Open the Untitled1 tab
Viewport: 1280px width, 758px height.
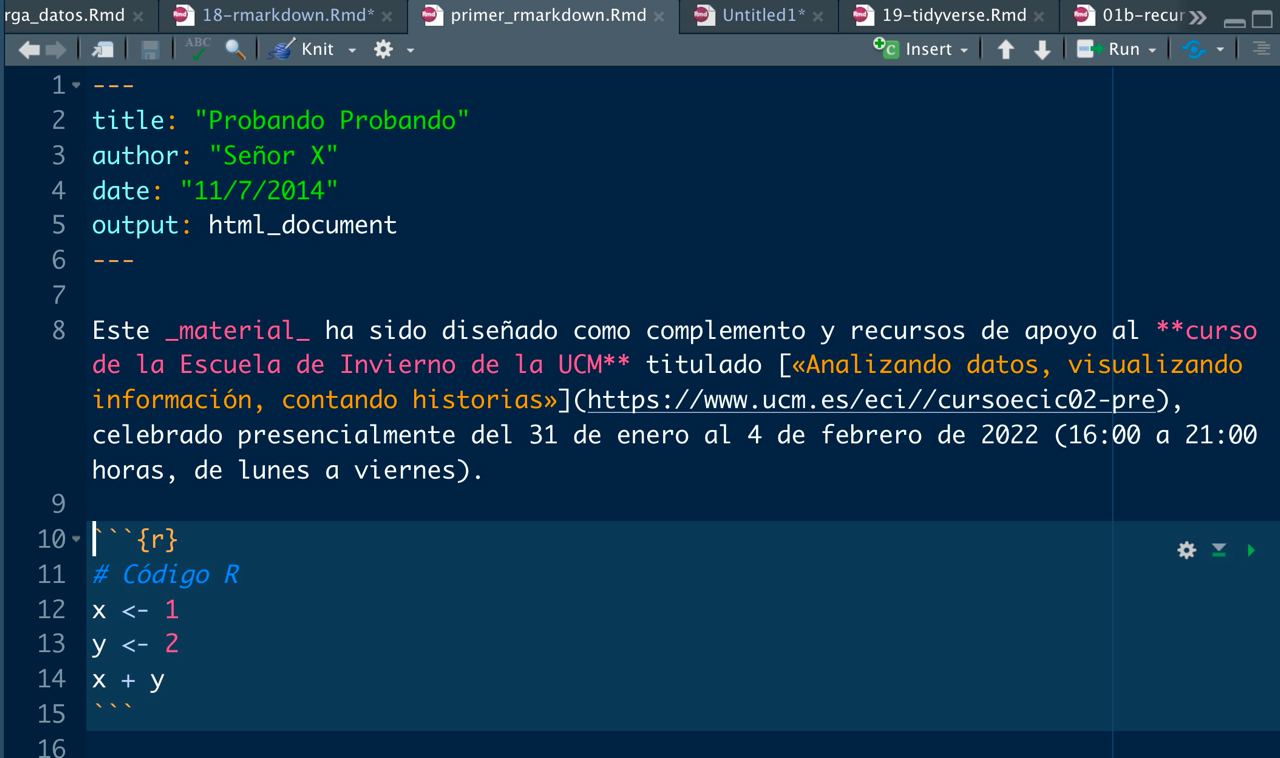coord(763,15)
